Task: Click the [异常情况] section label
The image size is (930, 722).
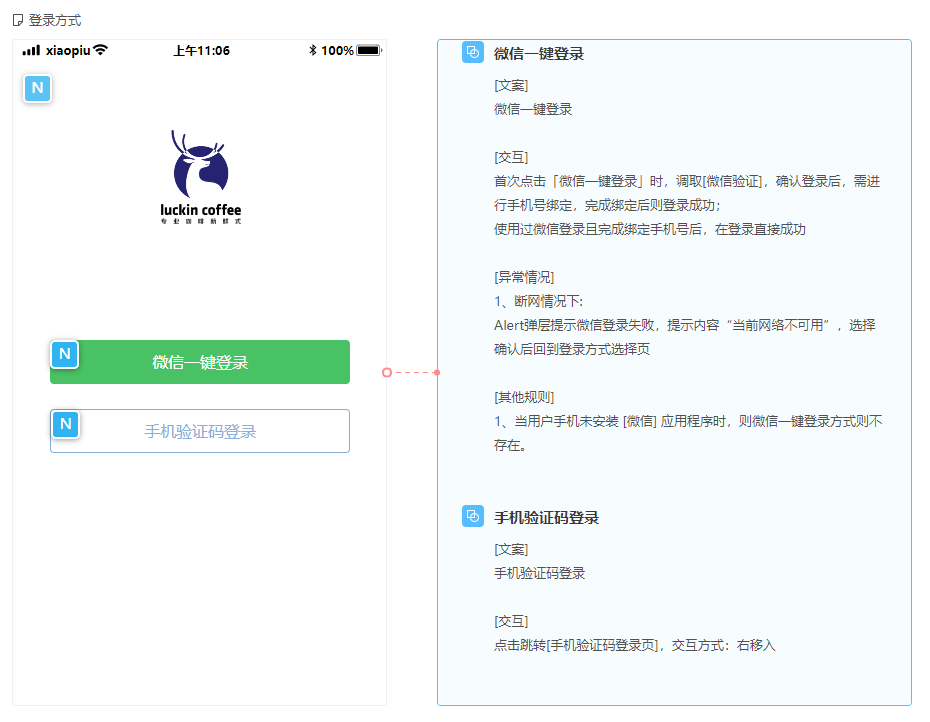Action: pos(524,277)
